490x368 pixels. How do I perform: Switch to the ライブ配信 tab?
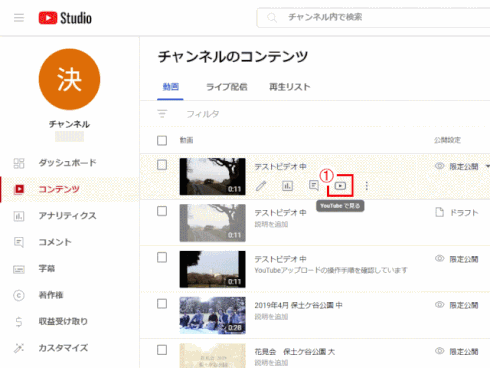click(227, 87)
